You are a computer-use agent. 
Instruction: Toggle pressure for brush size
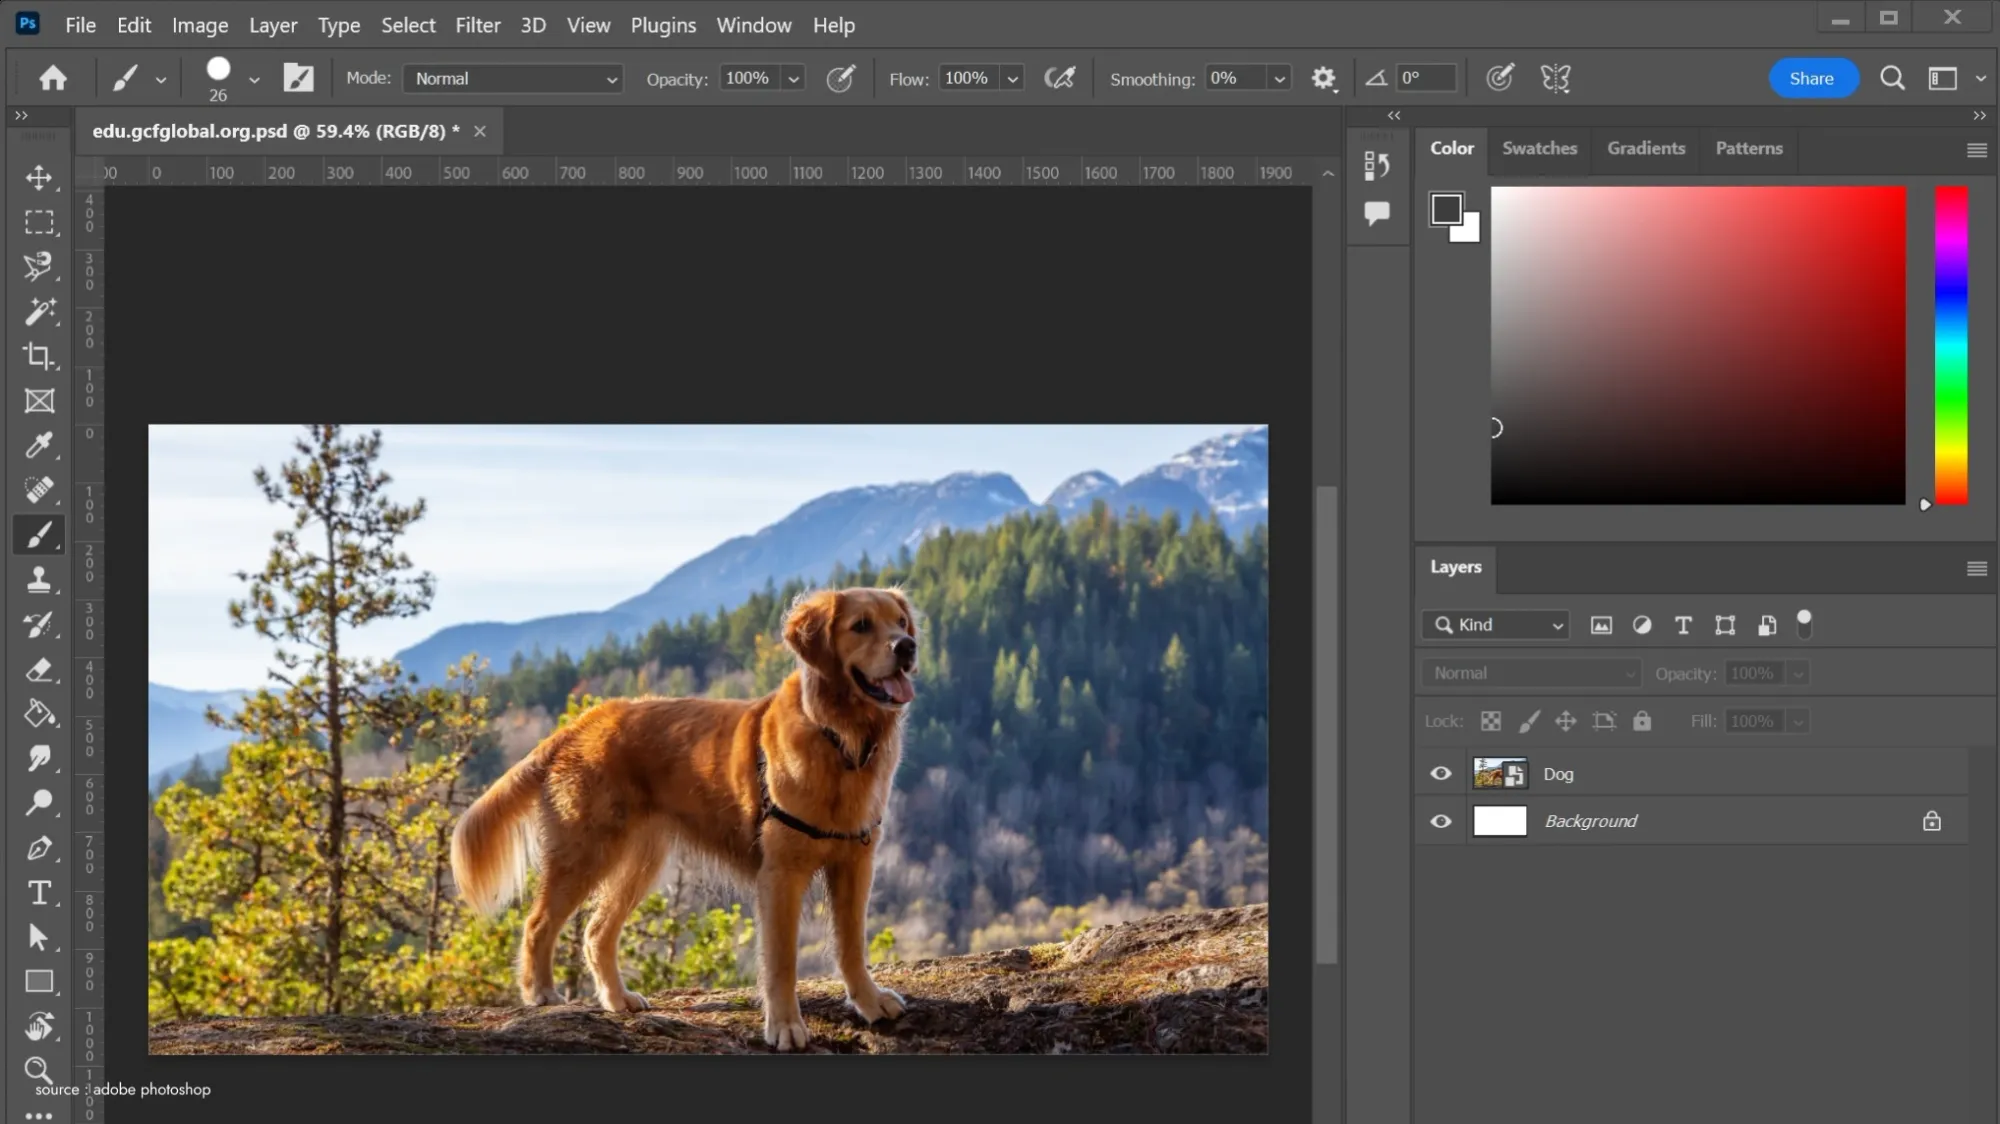tap(1499, 78)
